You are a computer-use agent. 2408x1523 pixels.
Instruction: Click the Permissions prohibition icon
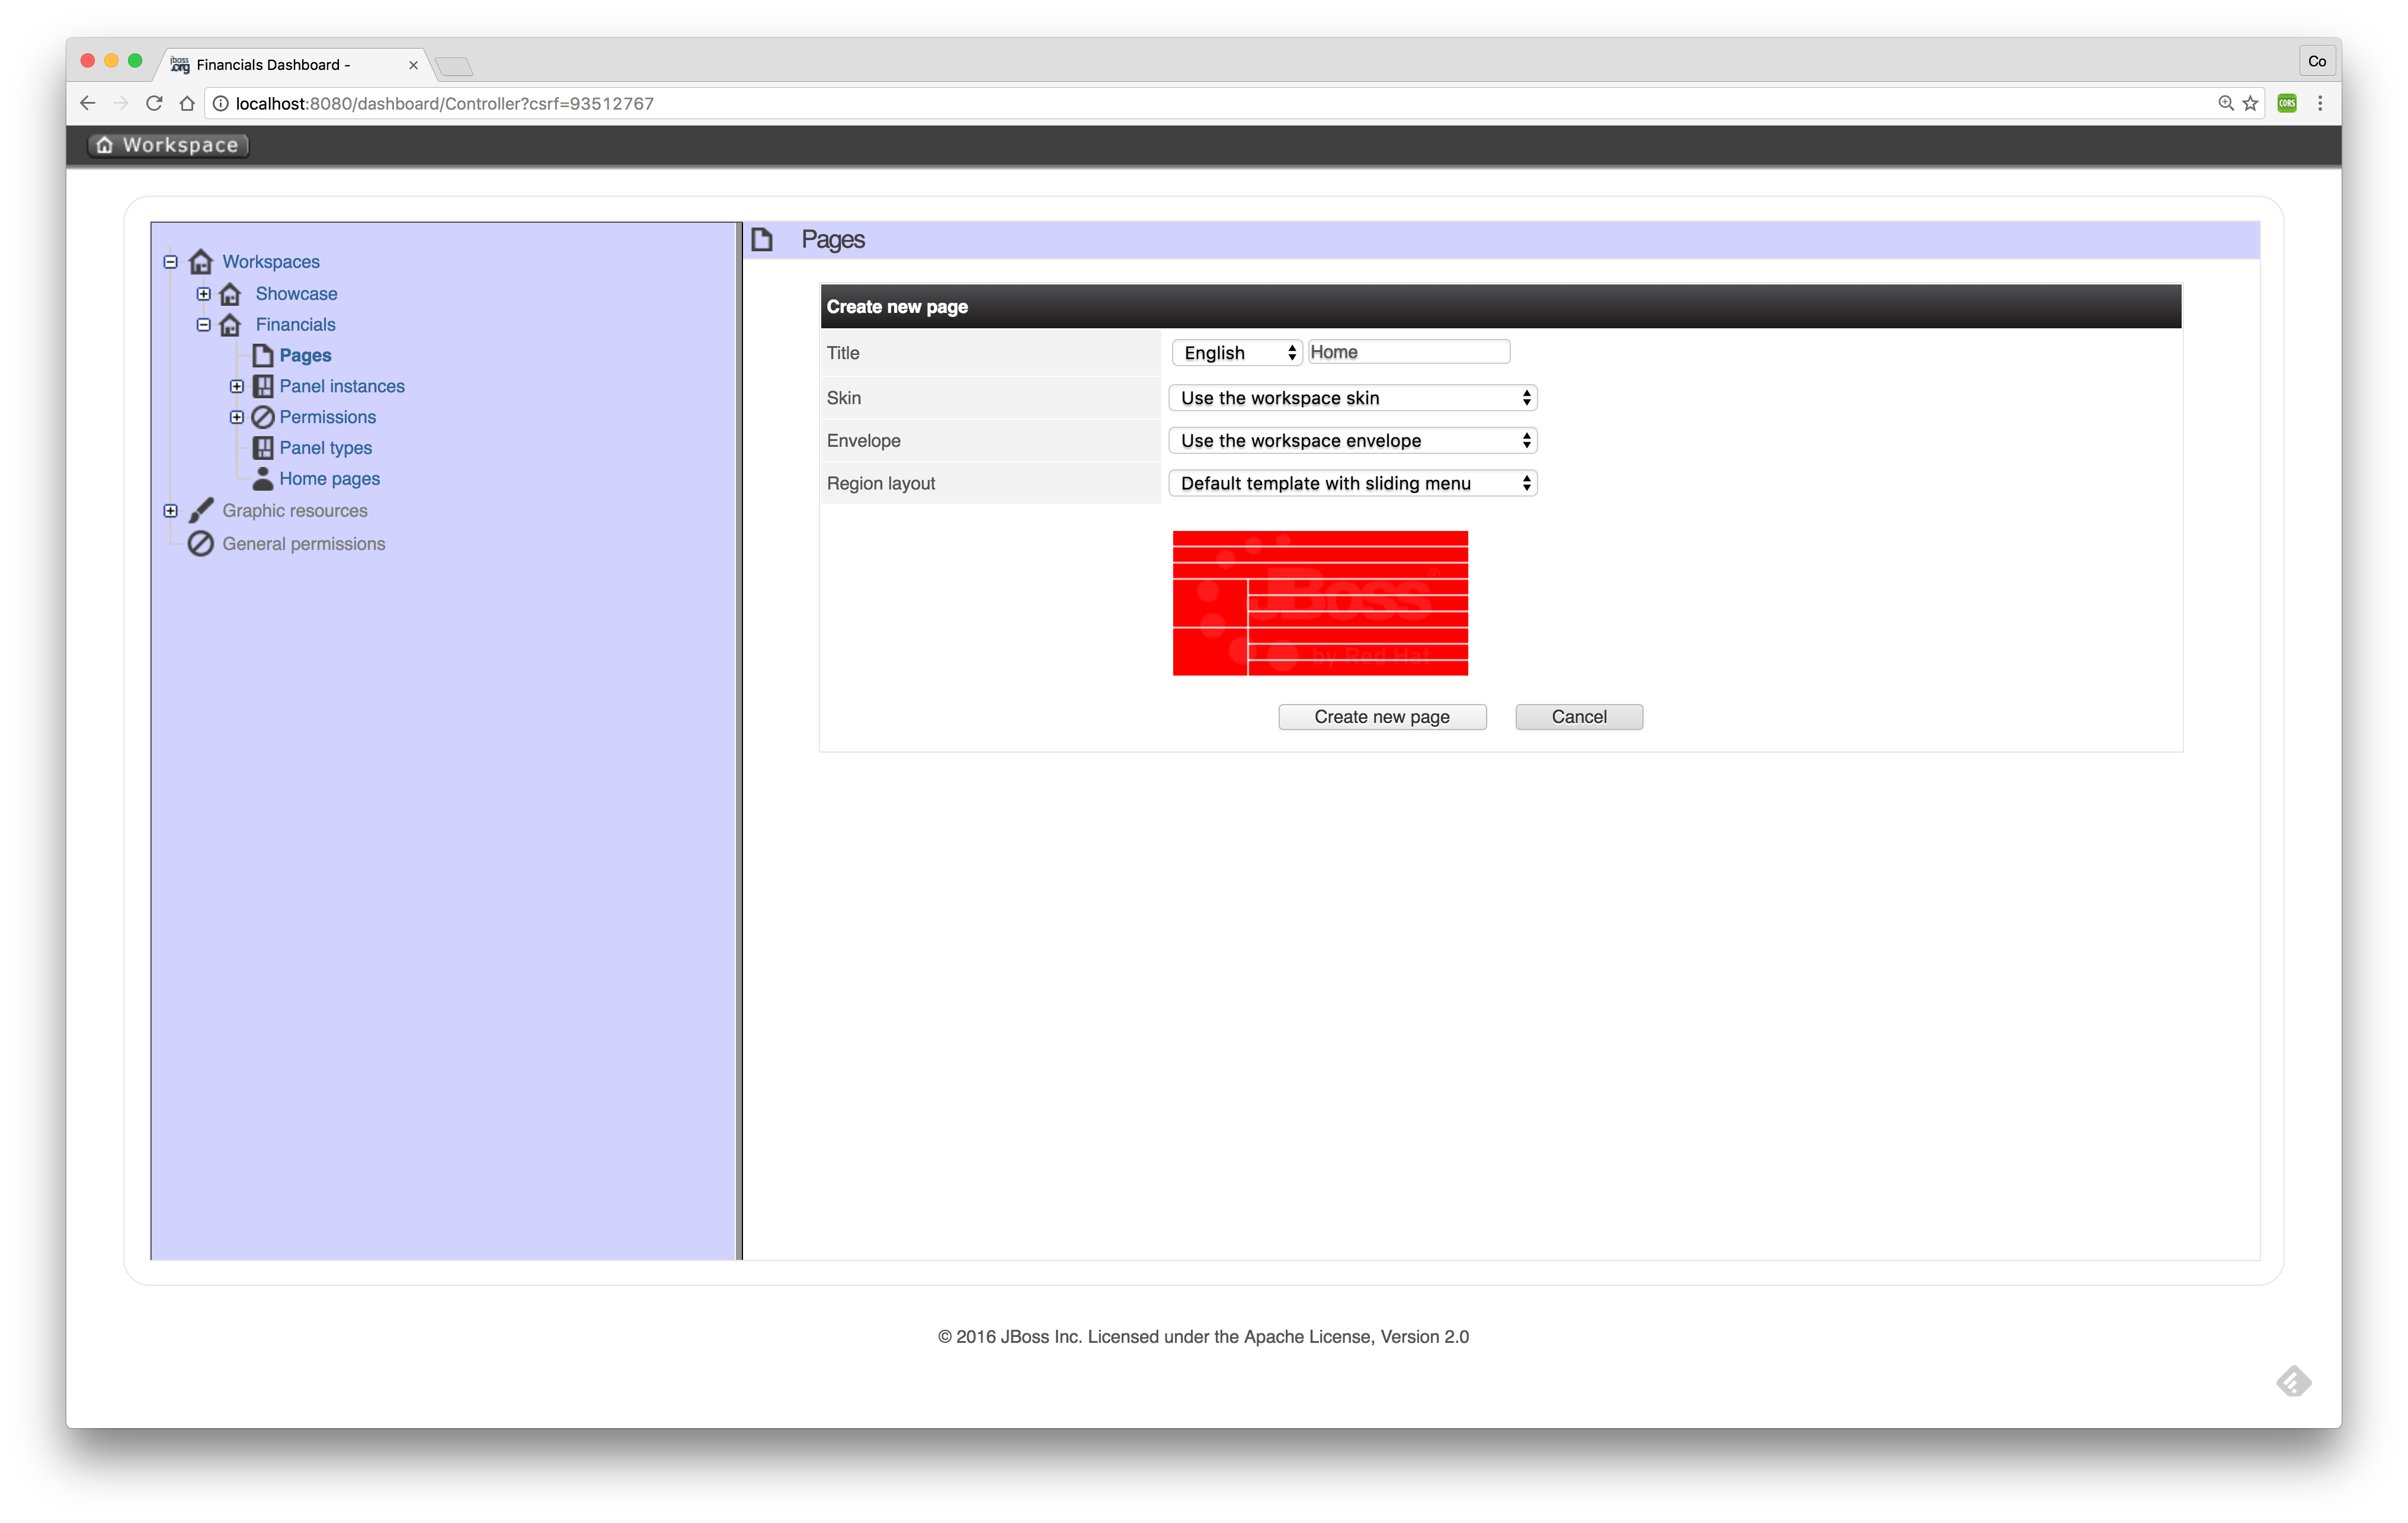[x=263, y=417]
